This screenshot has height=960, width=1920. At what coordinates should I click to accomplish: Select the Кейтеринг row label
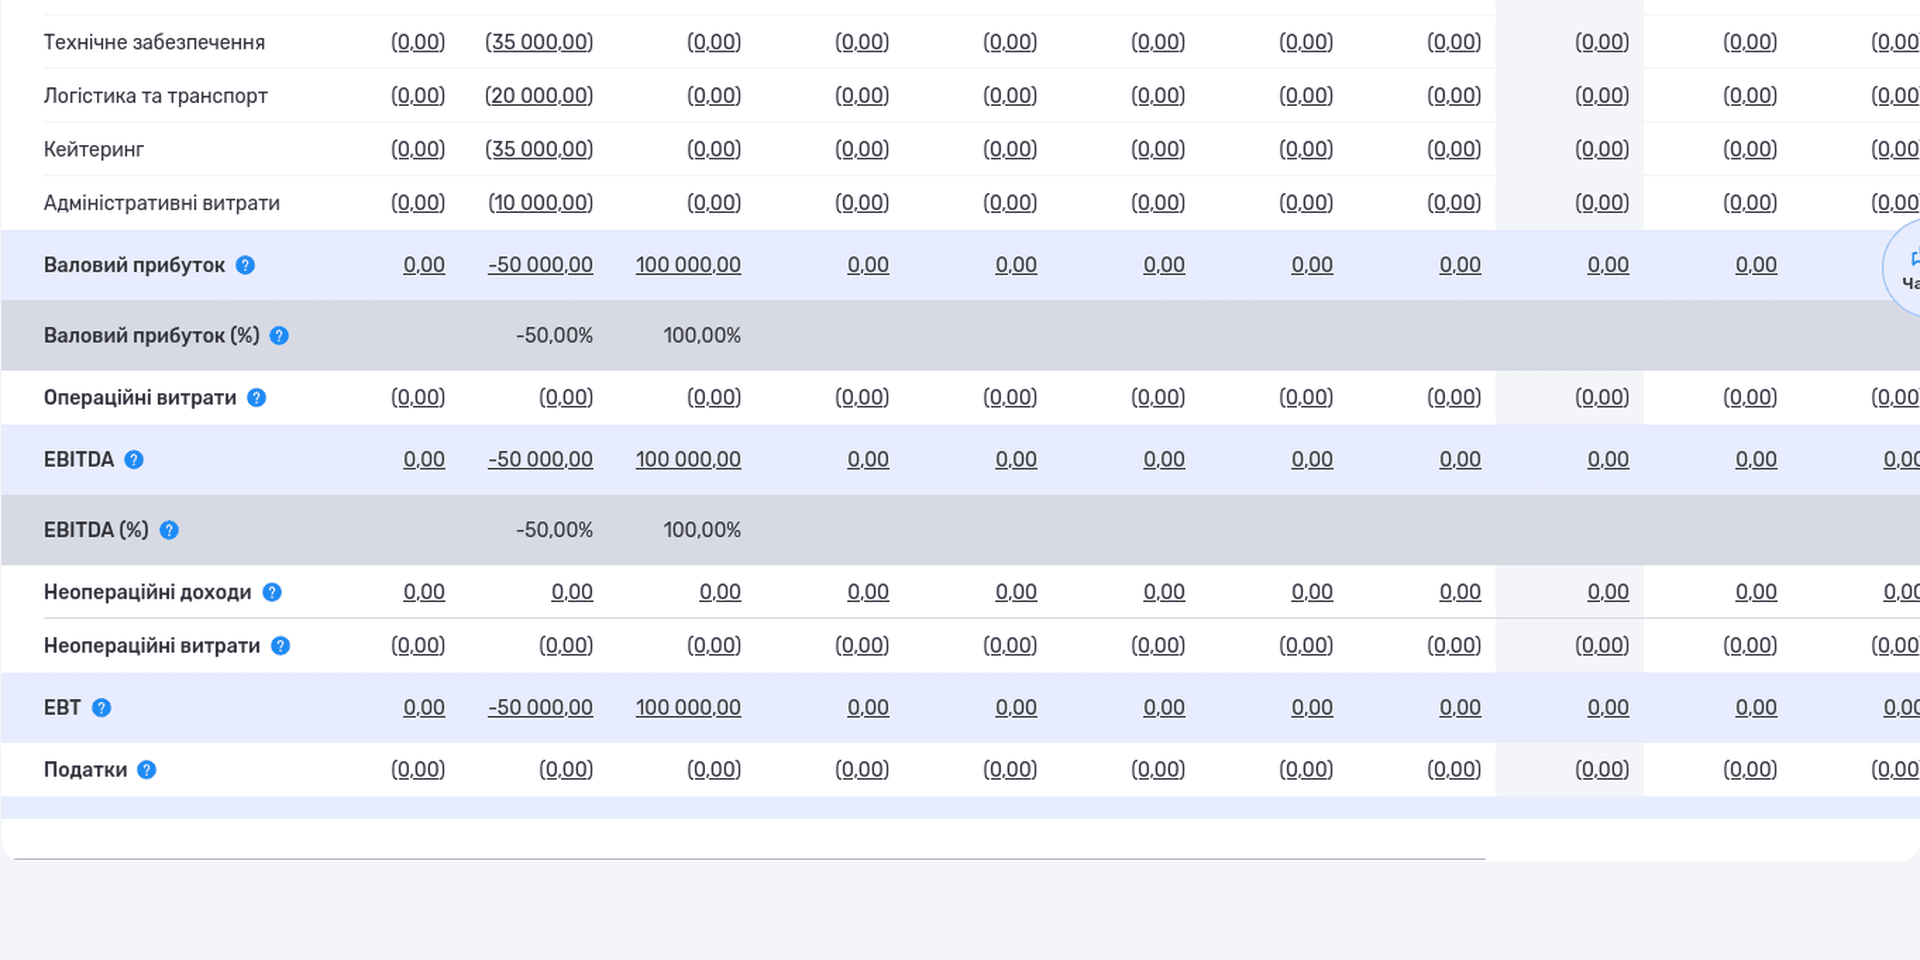94,149
